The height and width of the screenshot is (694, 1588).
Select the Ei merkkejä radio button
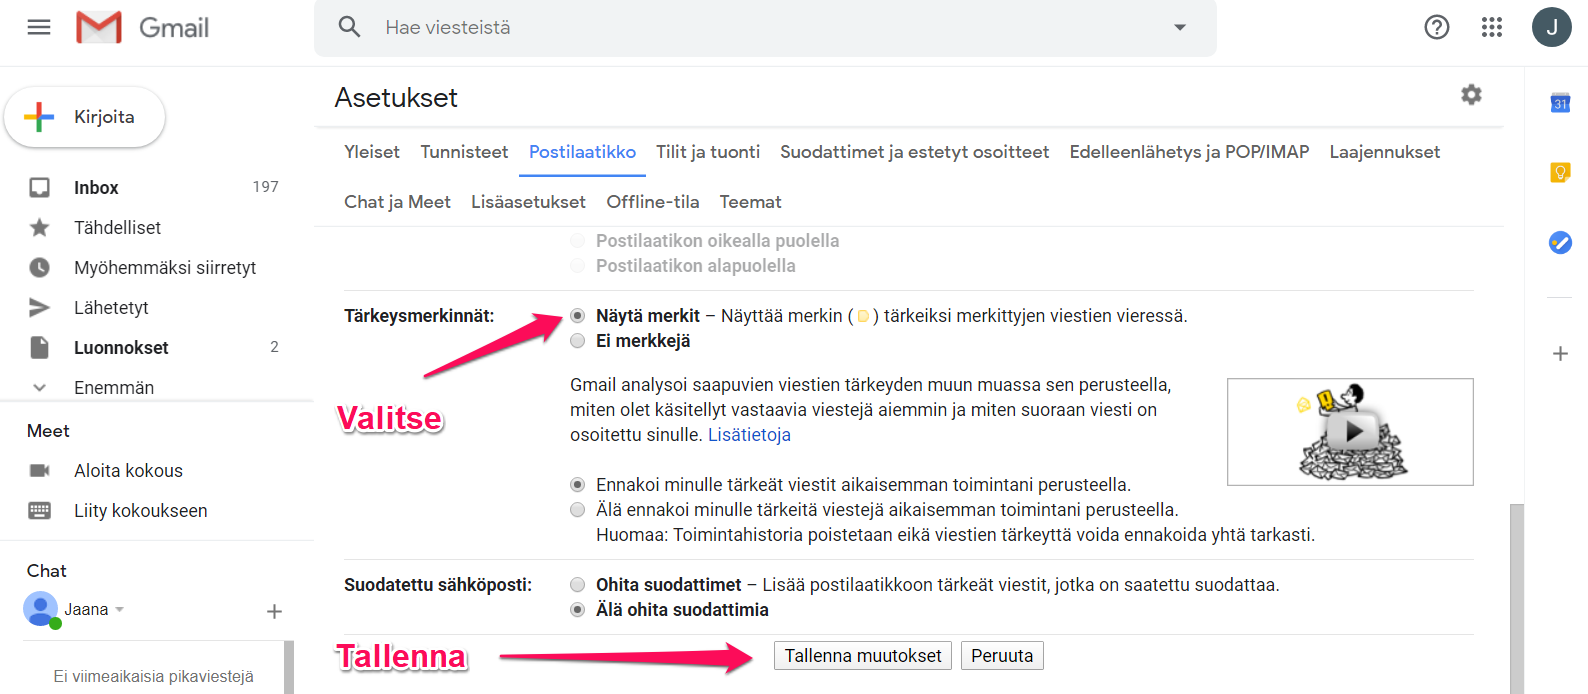point(578,341)
